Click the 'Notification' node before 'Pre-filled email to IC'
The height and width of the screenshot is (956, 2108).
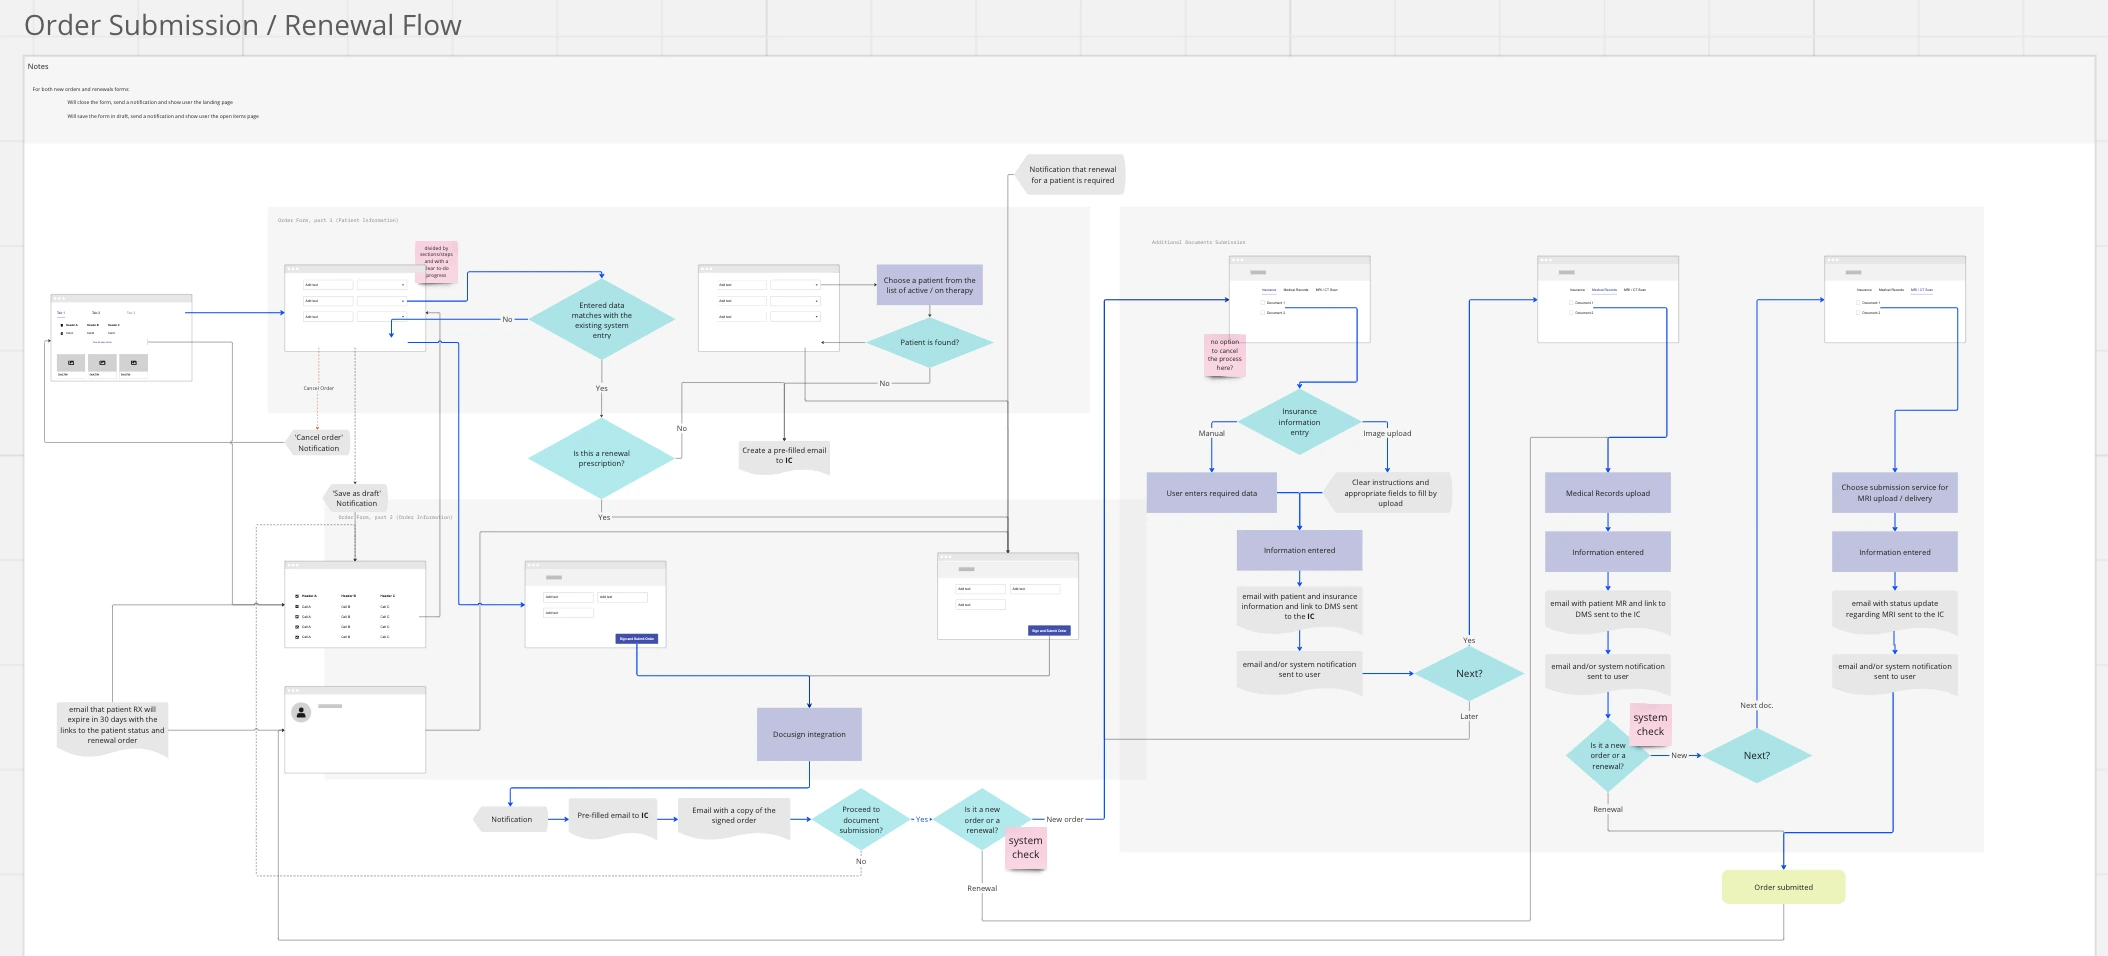511,819
